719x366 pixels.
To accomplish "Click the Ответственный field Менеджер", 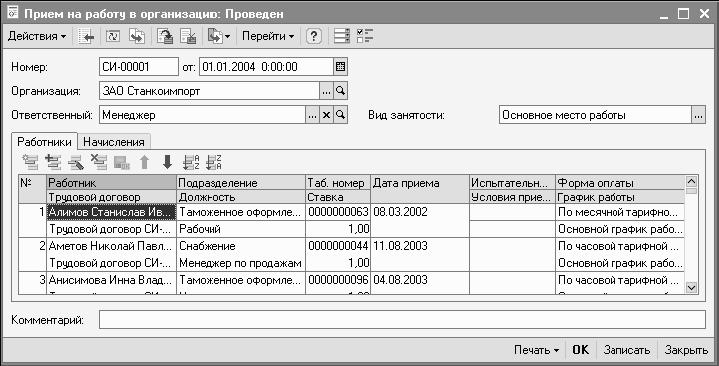I will tap(202, 115).
